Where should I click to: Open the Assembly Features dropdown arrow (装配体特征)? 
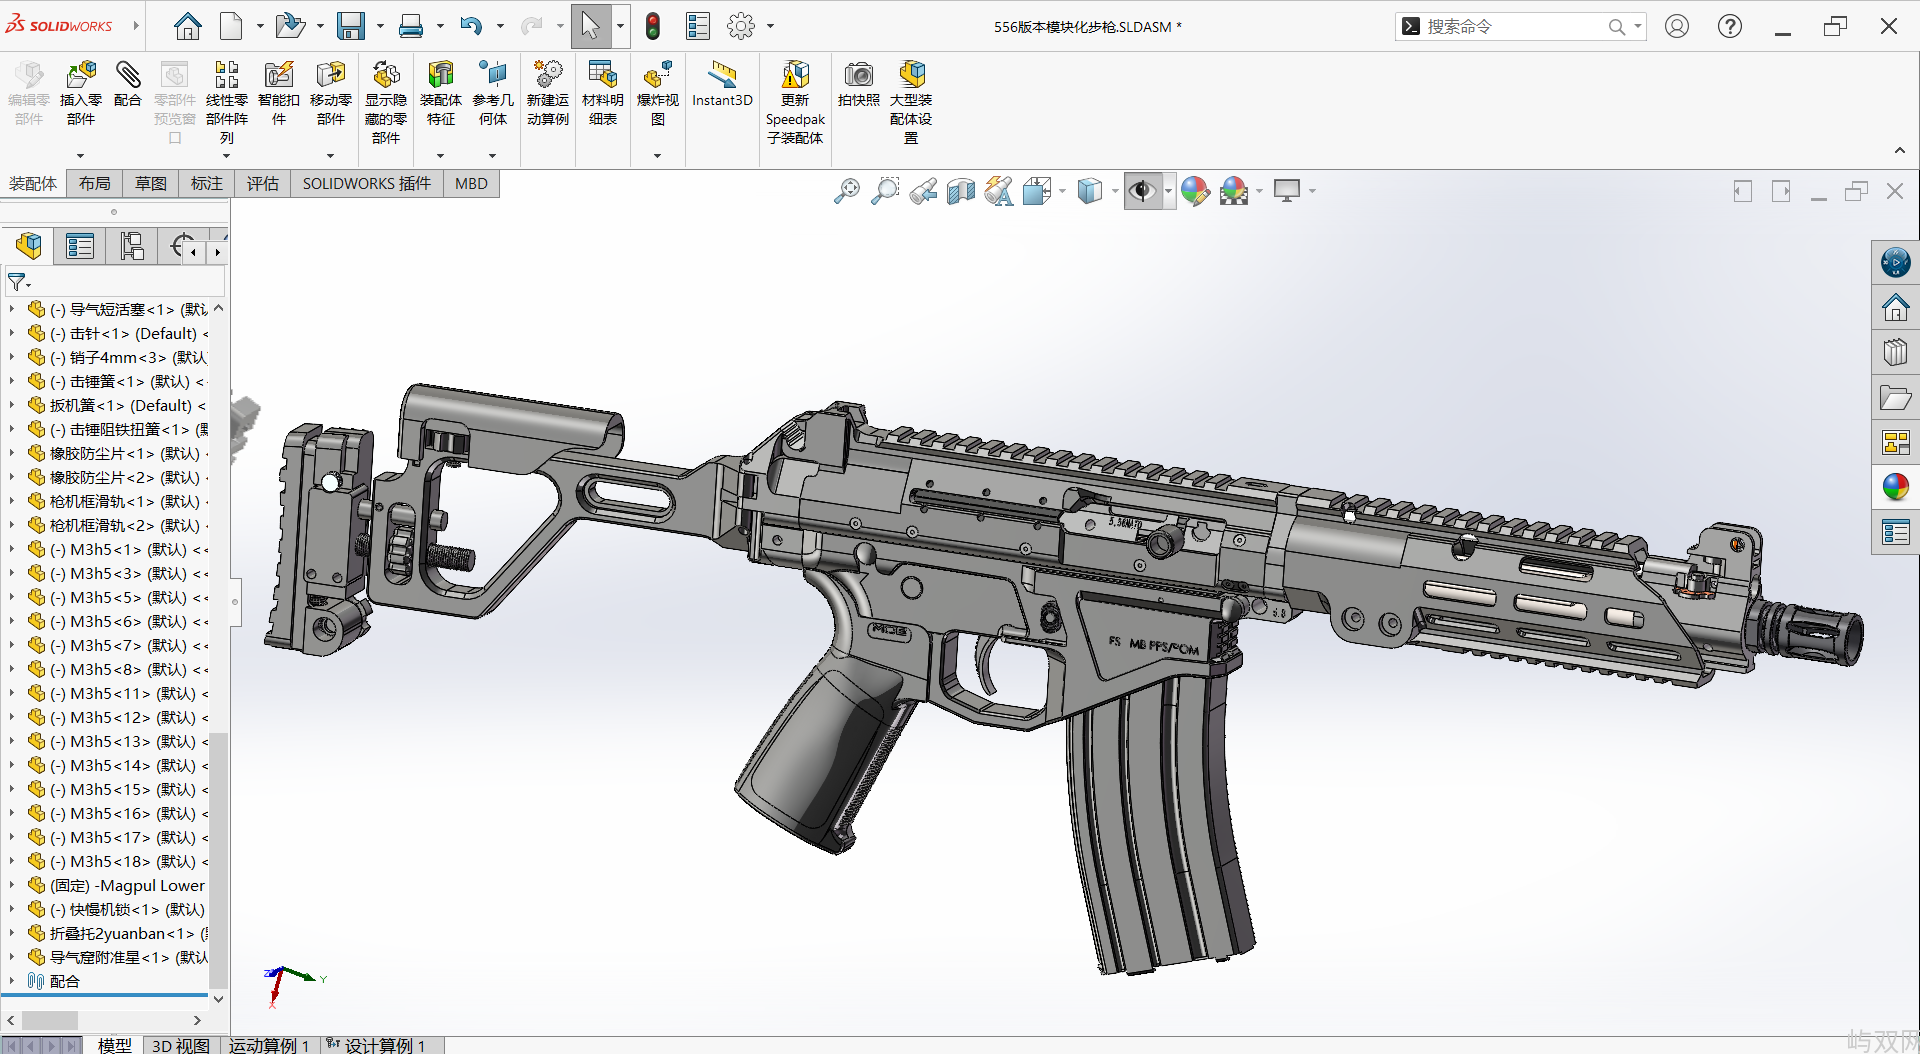click(440, 155)
